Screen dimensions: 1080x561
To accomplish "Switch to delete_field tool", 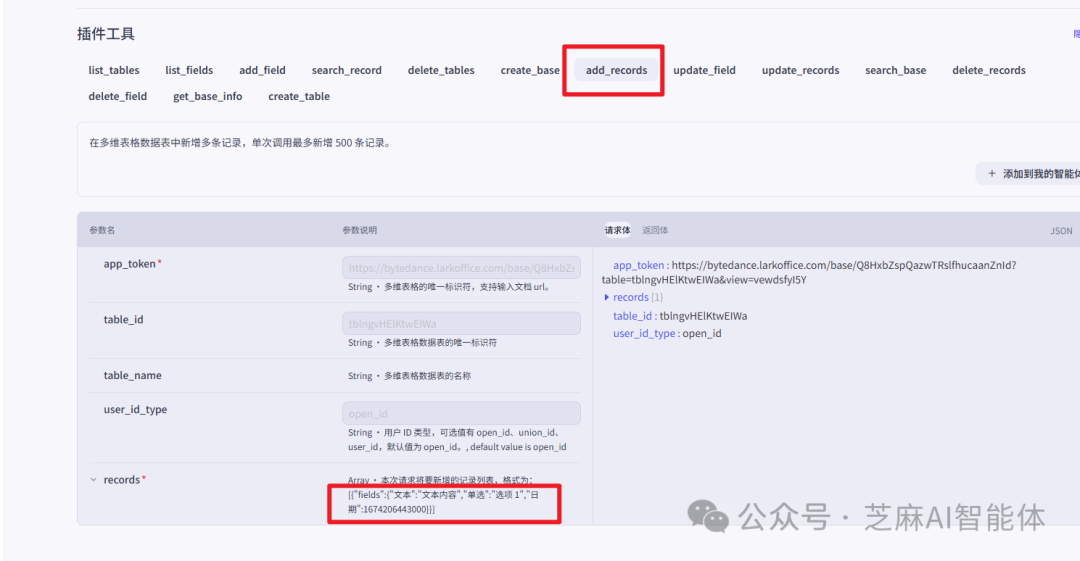I will point(118,96).
